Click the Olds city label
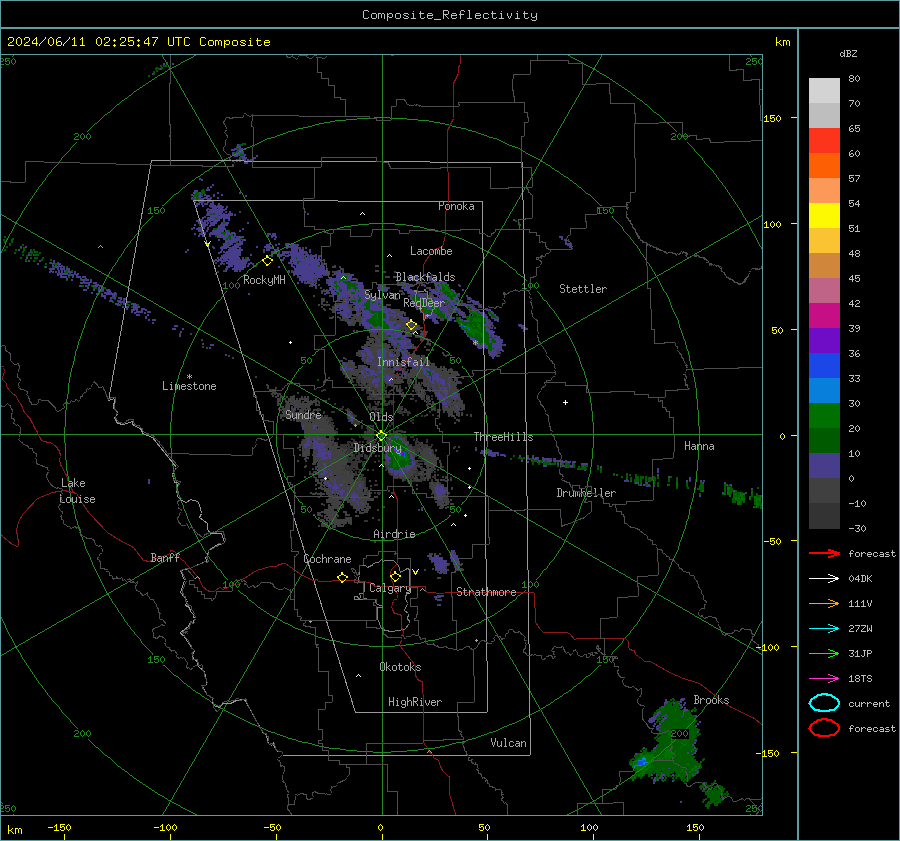Viewport: 900px width, 841px height. coord(381,417)
